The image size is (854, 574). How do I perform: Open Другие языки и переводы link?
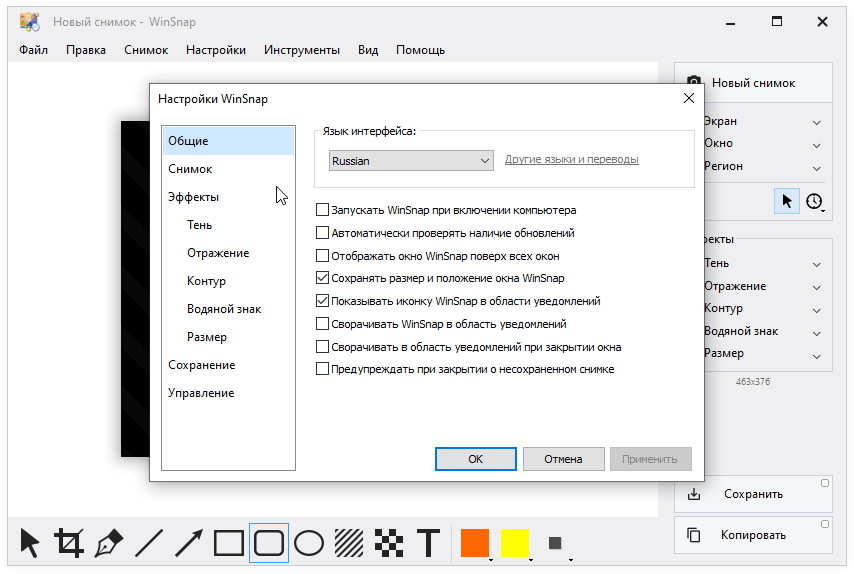(571, 159)
